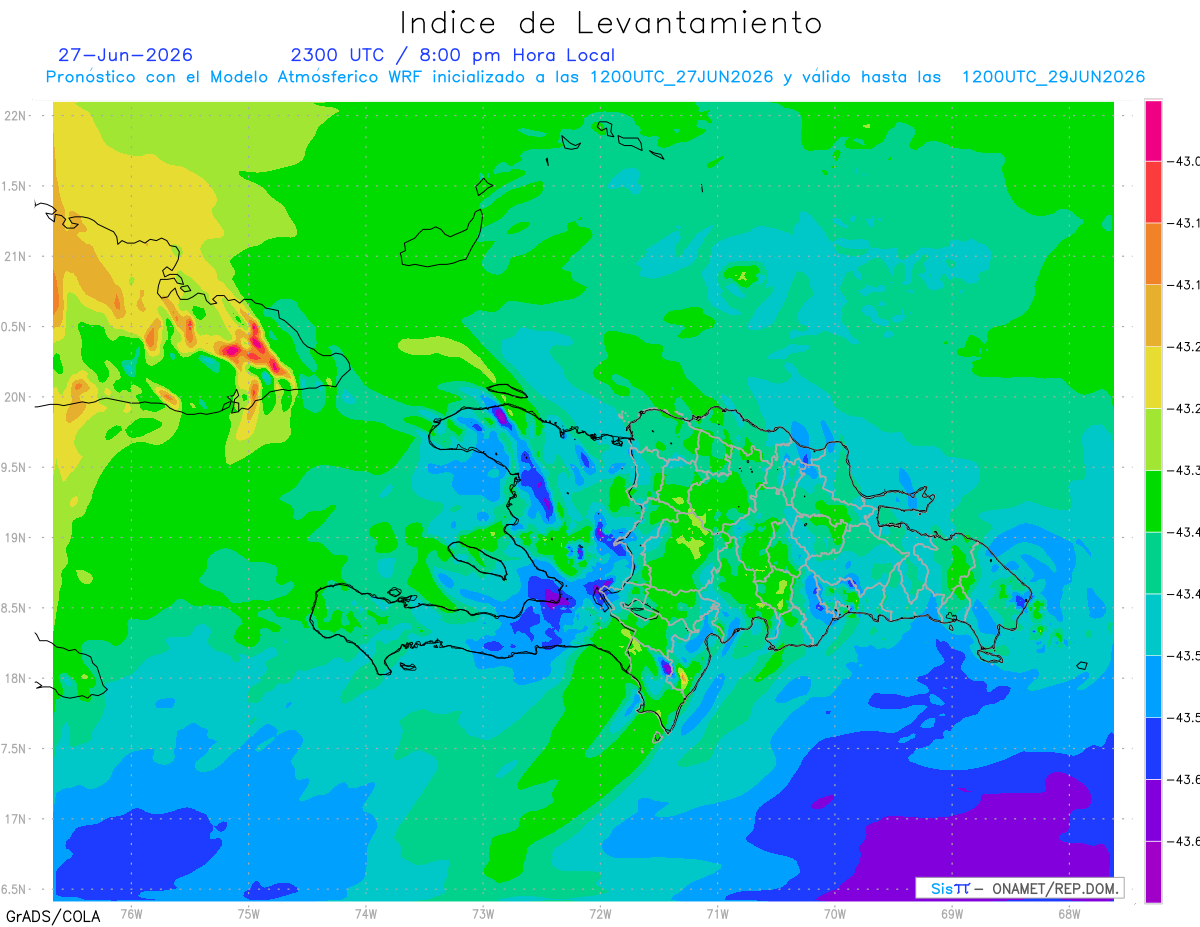Click the 'SisTT – ONAMET/REP.DOM.' credit box

pos(1021,888)
